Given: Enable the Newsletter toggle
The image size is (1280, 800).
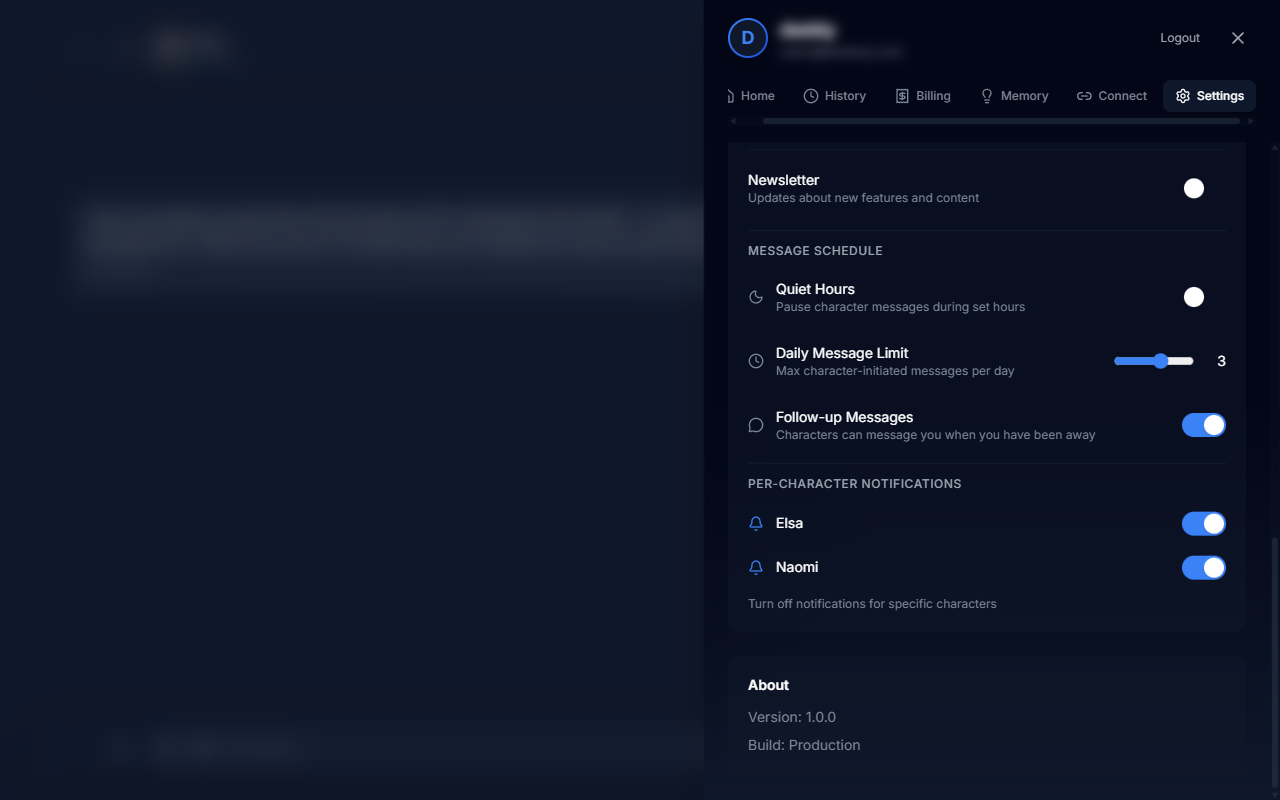Looking at the screenshot, I should click(1203, 188).
